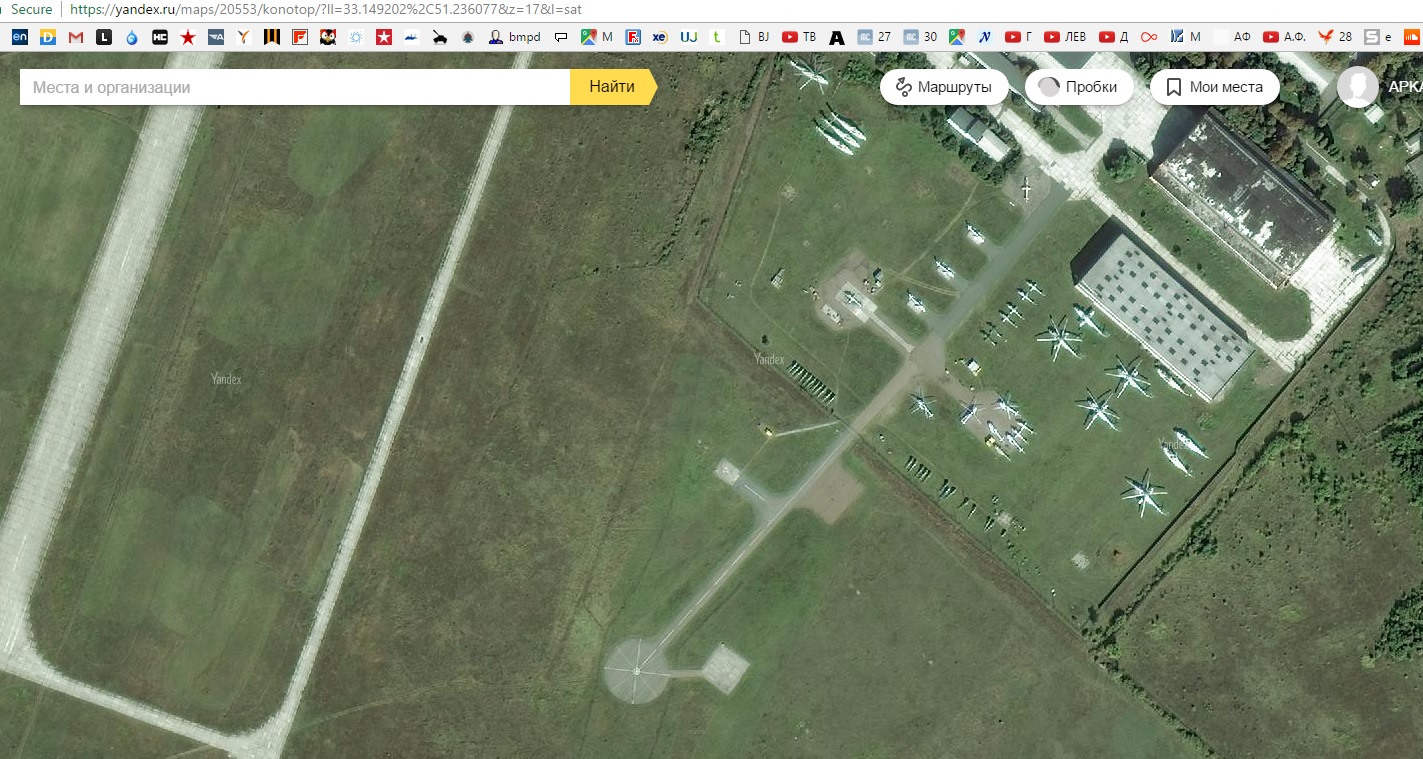Focus the Места и организации search field
This screenshot has width=1423, height=759.
coord(295,87)
